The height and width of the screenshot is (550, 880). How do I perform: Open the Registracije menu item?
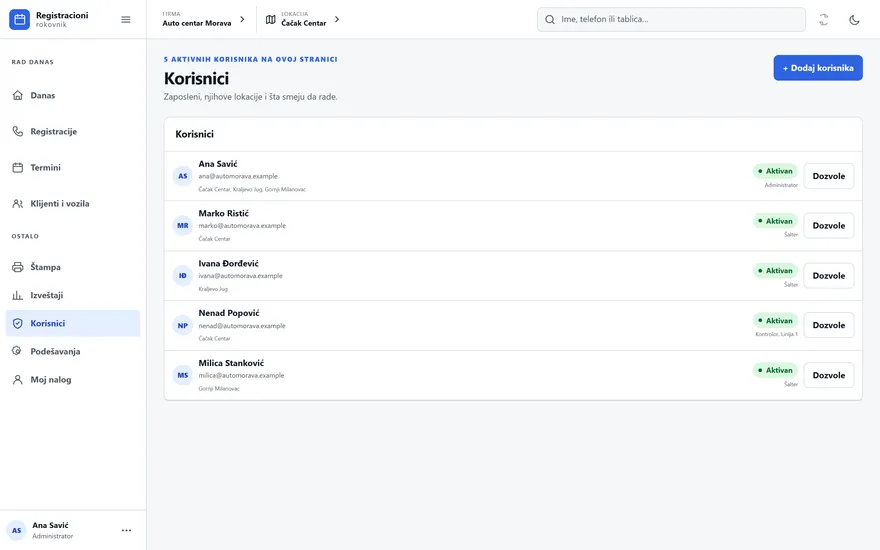73,131
